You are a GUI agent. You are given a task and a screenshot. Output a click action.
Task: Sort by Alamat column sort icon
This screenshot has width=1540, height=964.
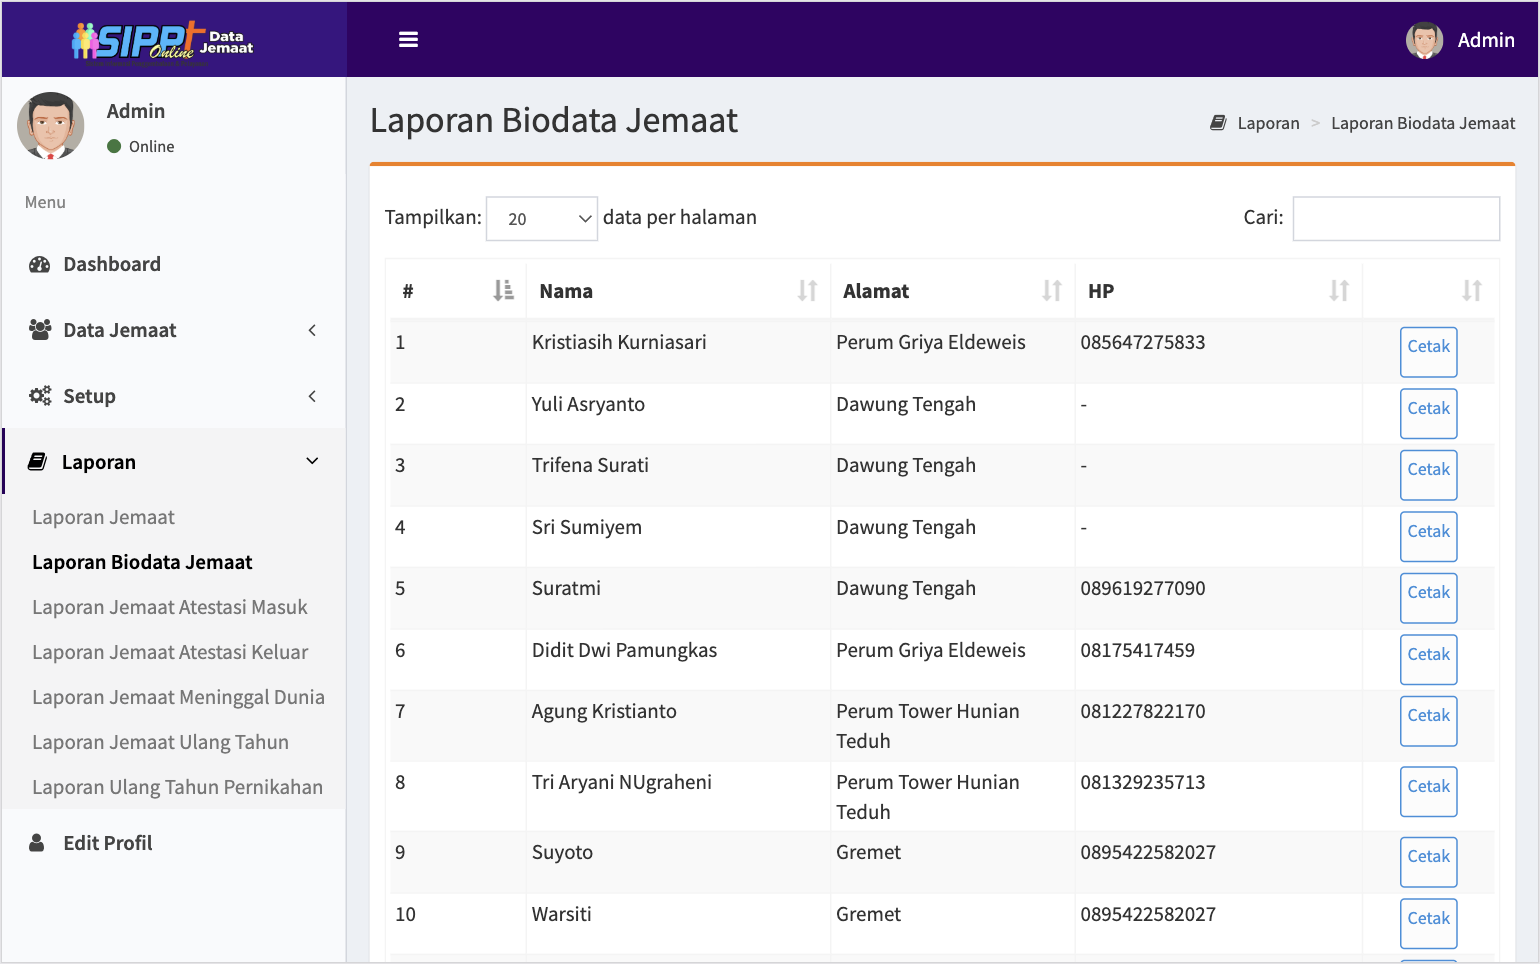[1051, 291]
